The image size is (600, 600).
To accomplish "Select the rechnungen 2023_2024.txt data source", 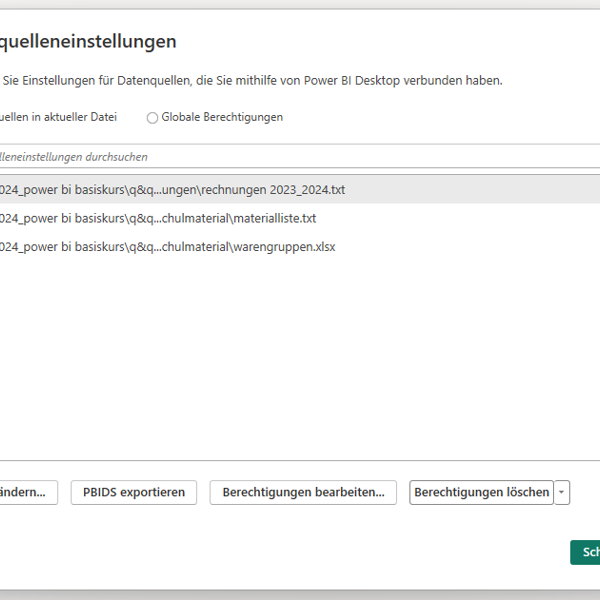I will (300, 189).
